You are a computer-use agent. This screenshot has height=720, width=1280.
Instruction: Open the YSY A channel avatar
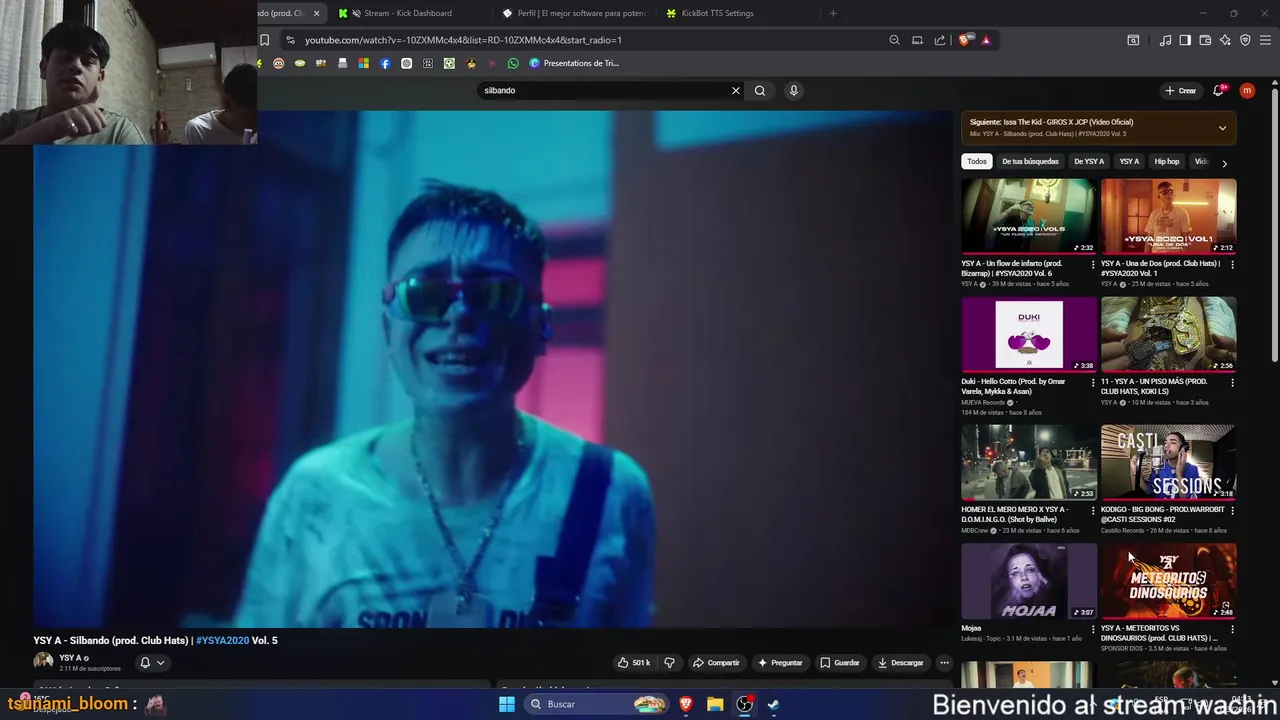tap(43, 662)
